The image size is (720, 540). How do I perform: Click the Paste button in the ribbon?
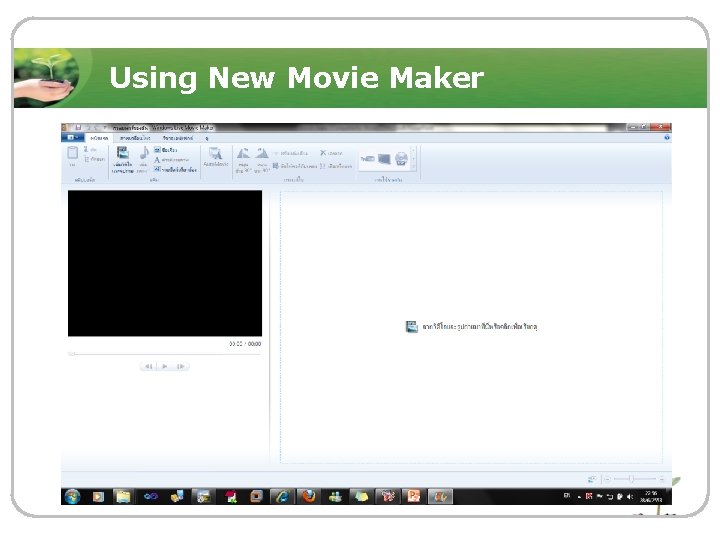tap(73, 156)
